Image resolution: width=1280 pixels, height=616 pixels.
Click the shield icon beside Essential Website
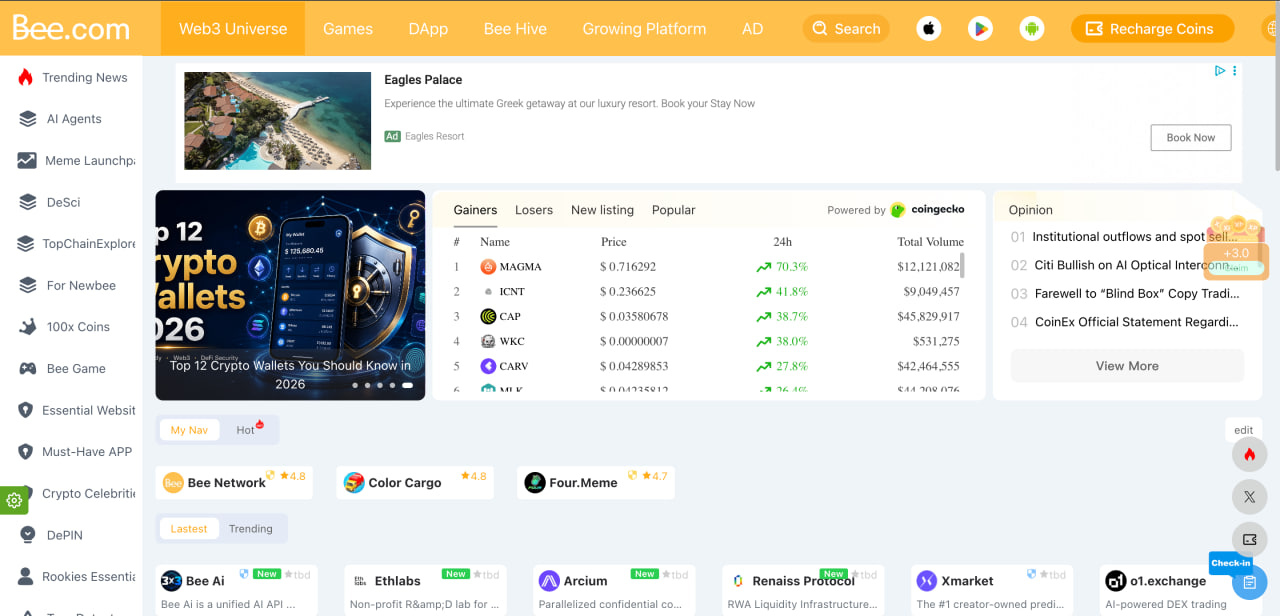pos(26,410)
